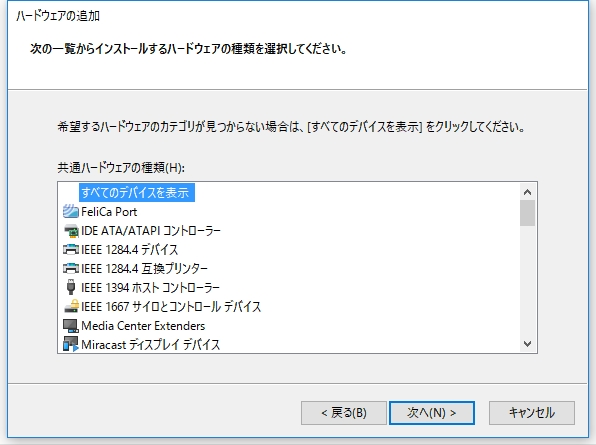596x445 pixels.
Task: Click the Miracast display device icon
Action: pos(71,344)
